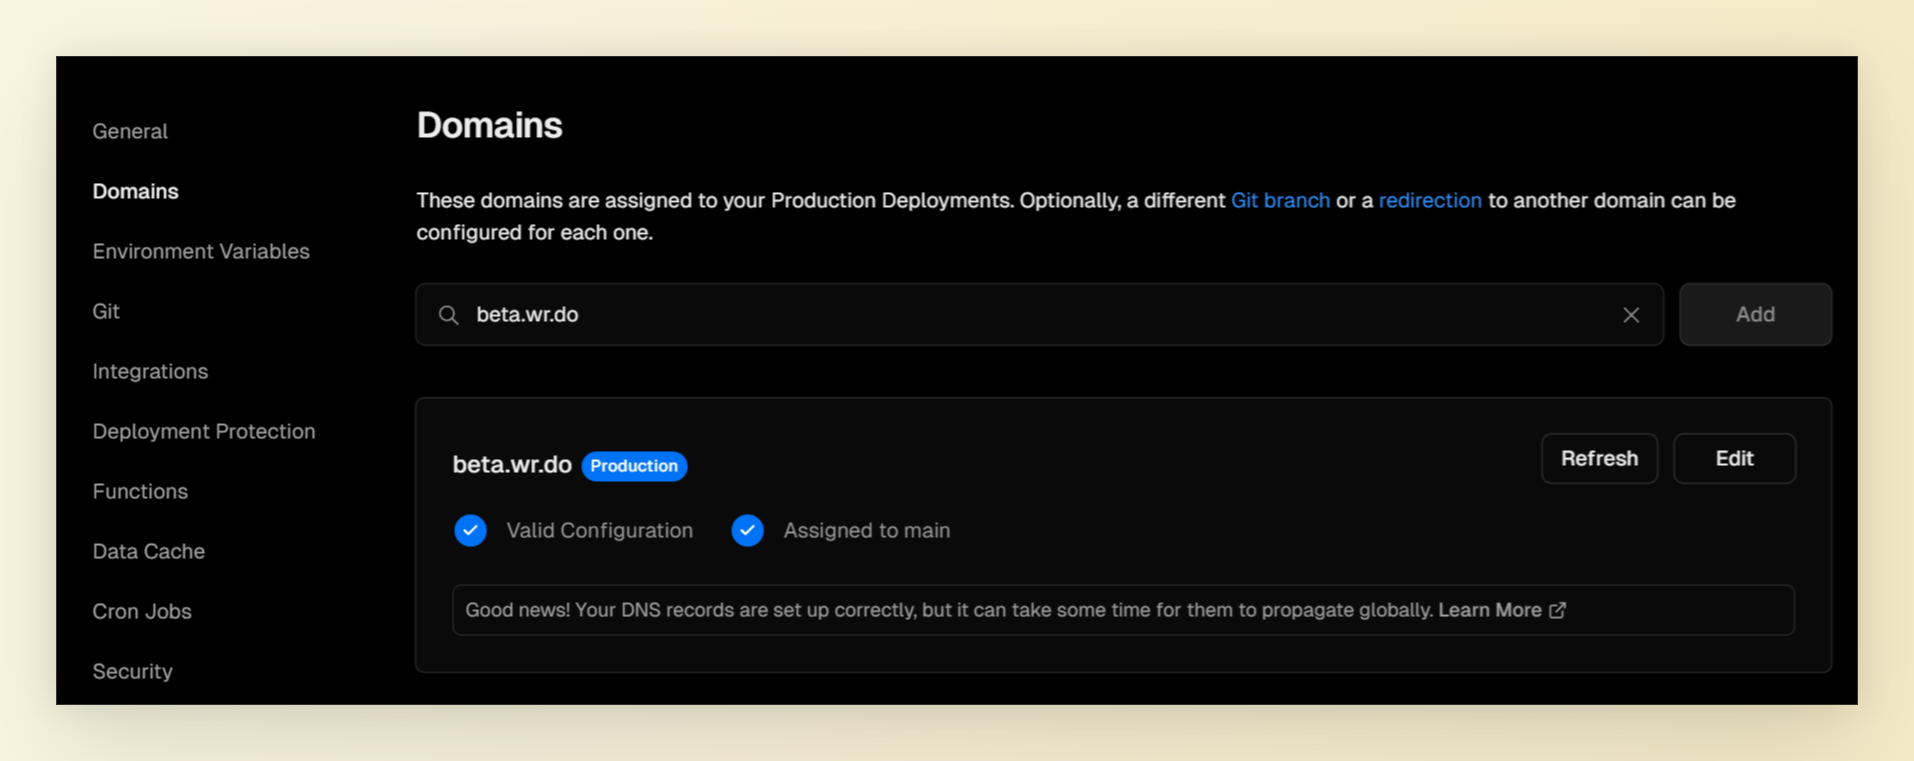This screenshot has width=1914, height=761.
Task: Open Functions settings
Action: tap(140, 491)
